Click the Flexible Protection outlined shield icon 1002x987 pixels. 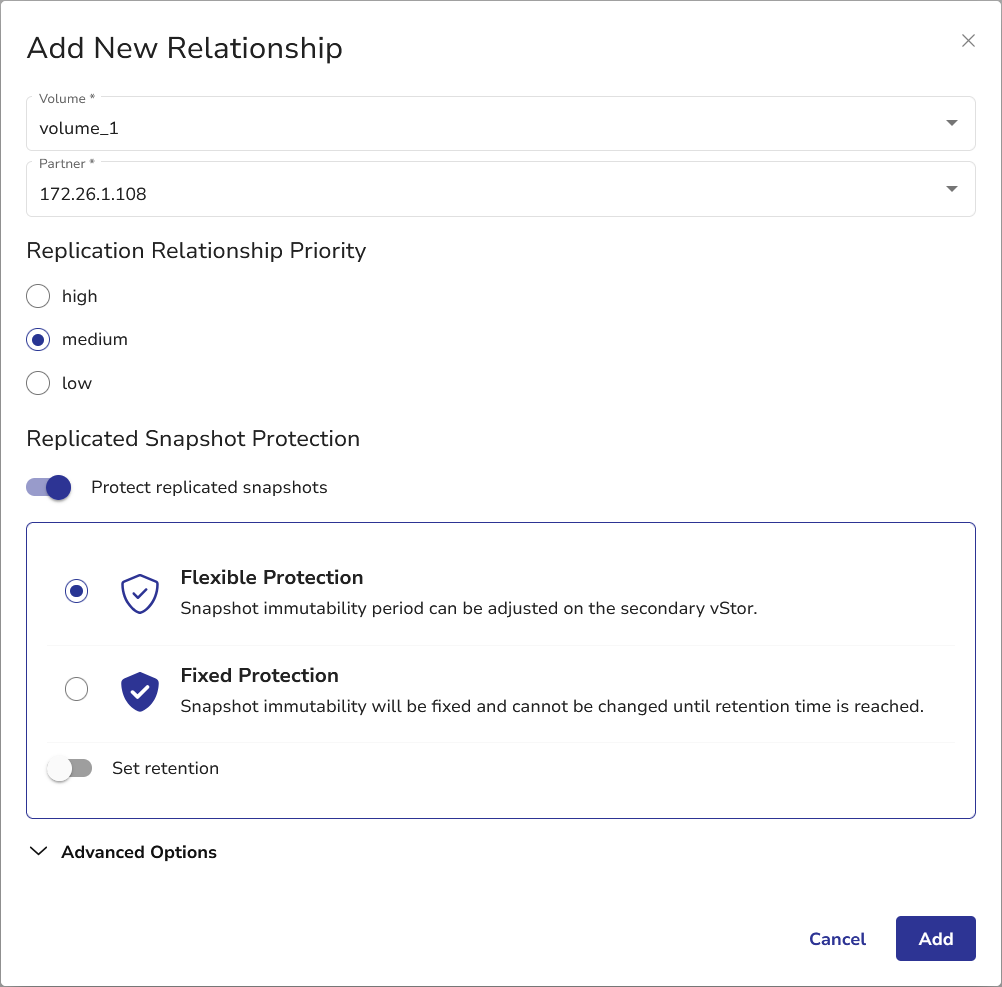(140, 592)
